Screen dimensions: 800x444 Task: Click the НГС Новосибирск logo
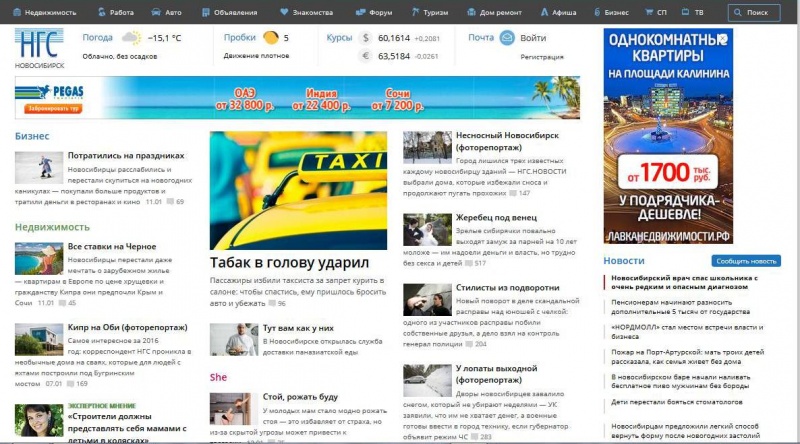pos(39,47)
